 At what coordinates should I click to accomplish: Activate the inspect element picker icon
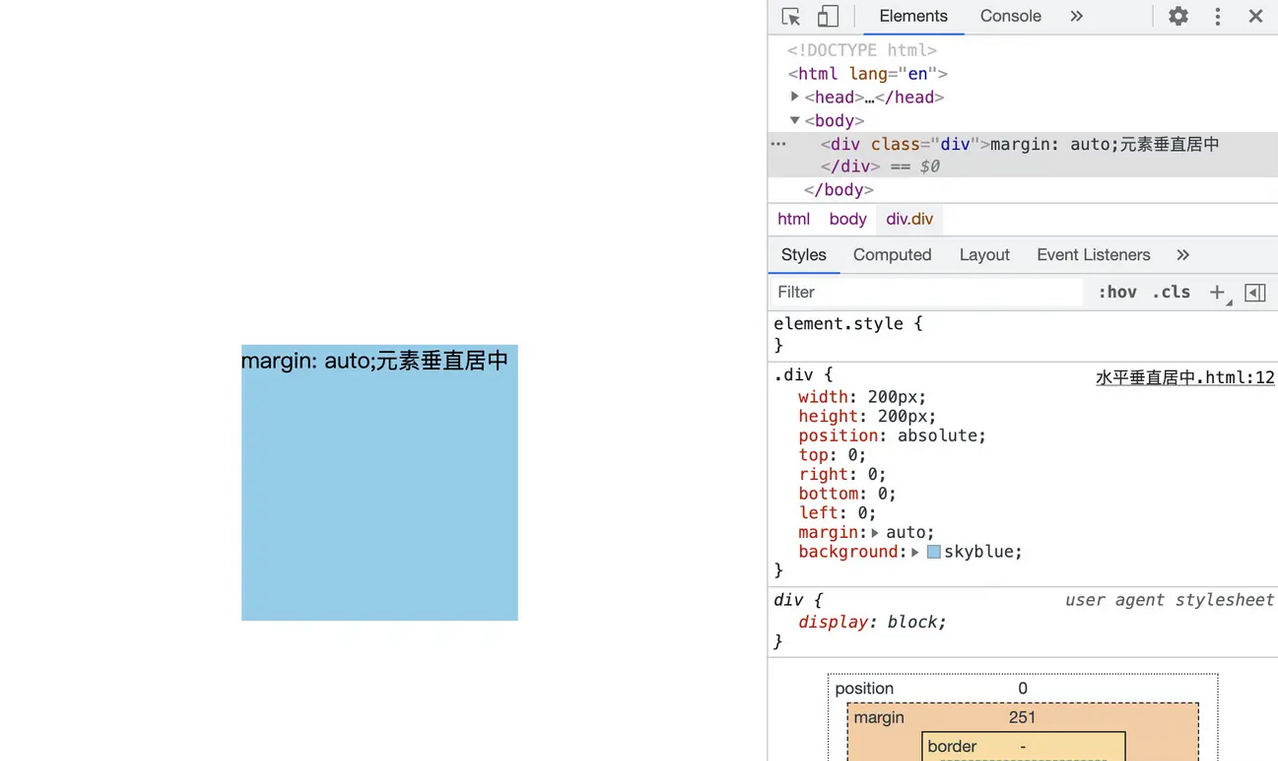791,17
